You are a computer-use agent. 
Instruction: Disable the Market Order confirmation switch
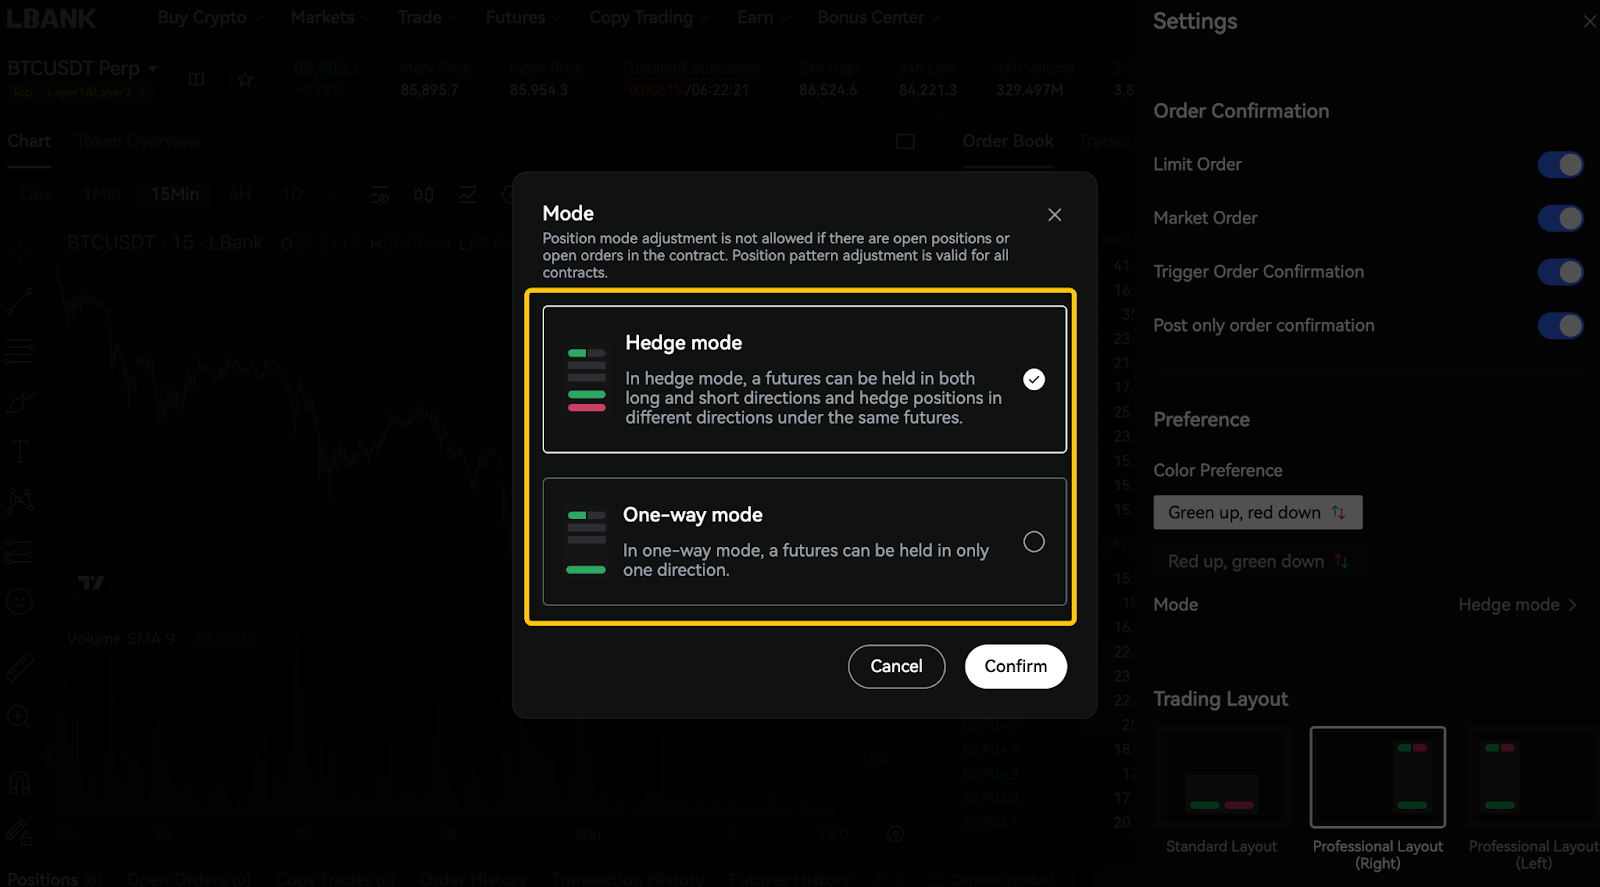click(x=1560, y=218)
